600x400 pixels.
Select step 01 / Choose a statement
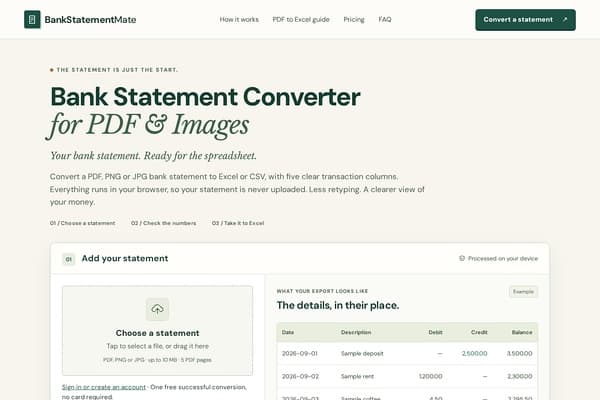pyautogui.click(x=82, y=223)
